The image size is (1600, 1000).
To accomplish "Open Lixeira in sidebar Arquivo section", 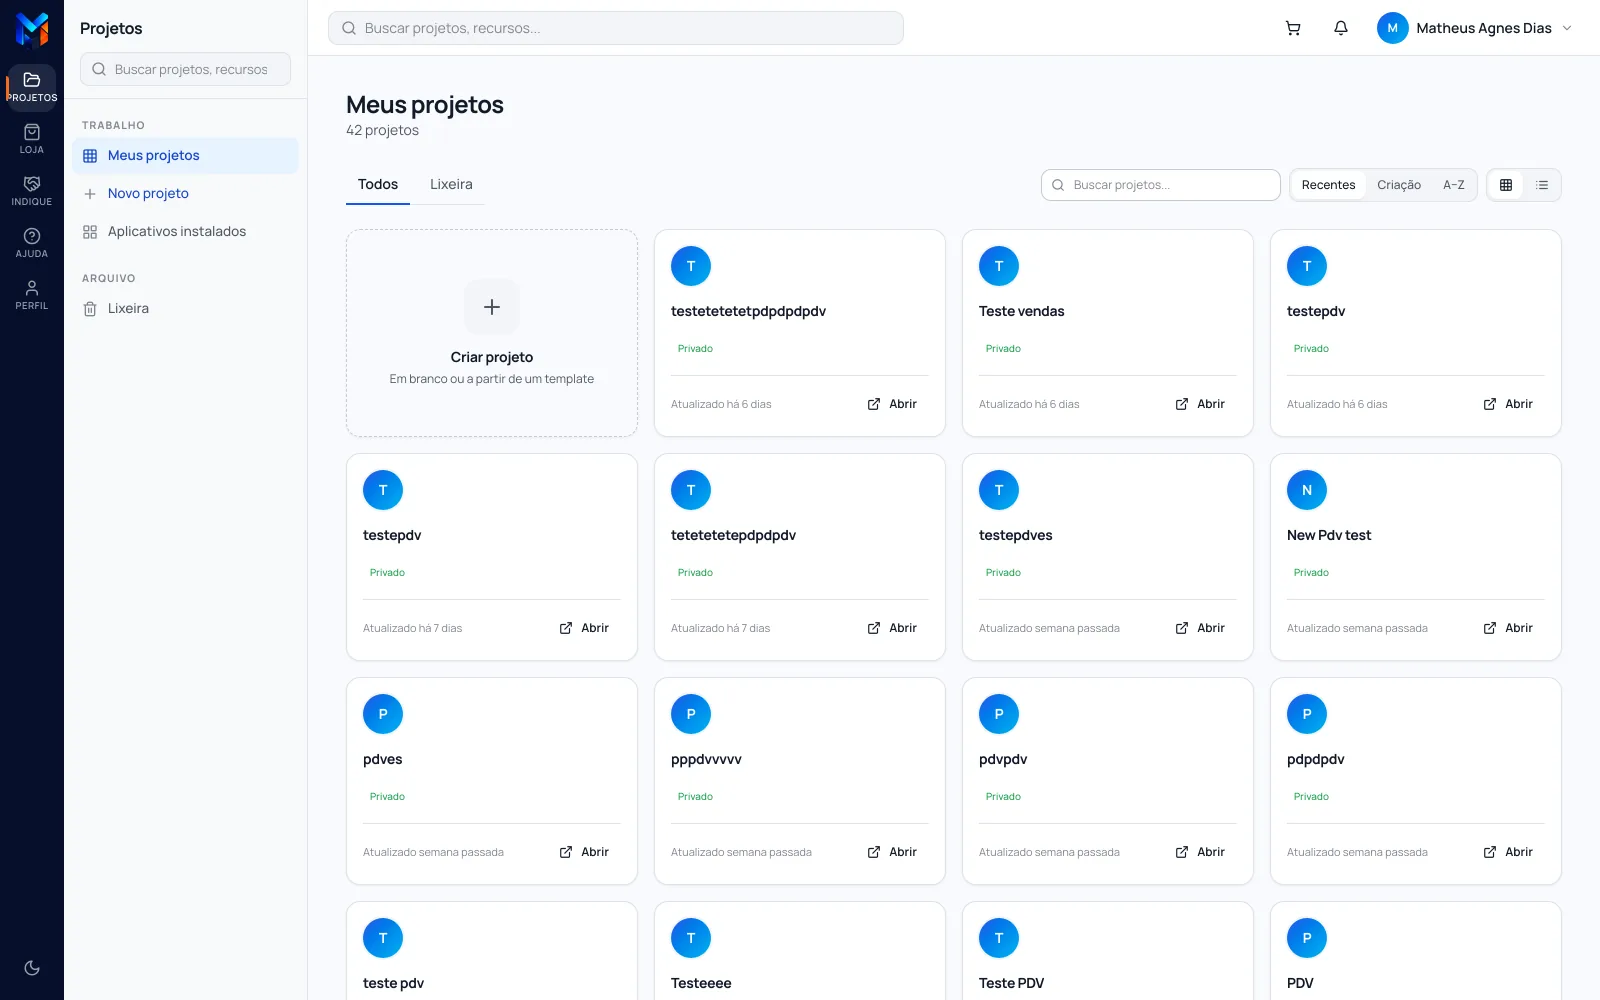I will click(185, 309).
